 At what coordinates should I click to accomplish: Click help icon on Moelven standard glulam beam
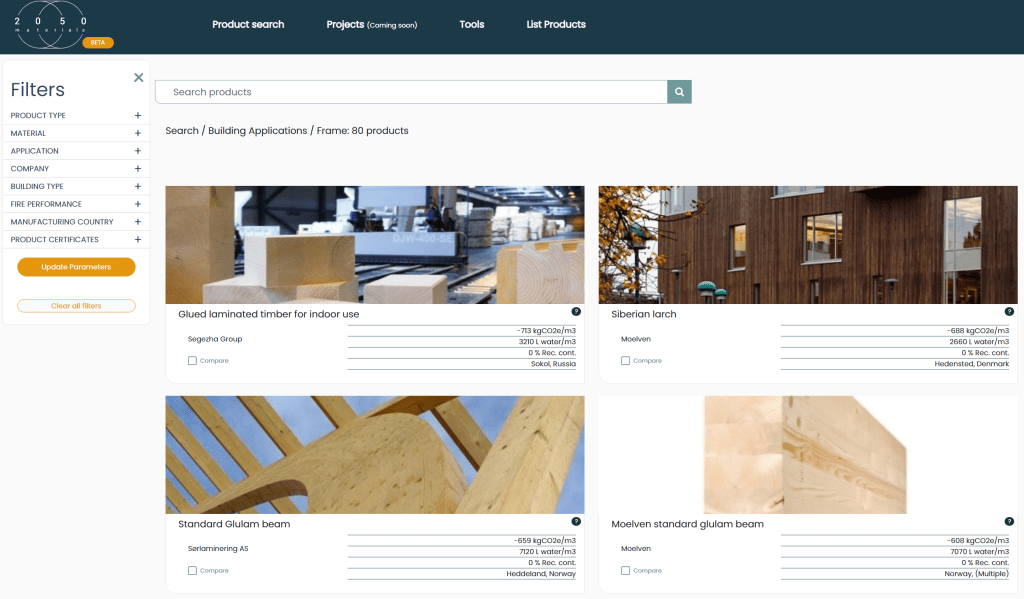pyautogui.click(x=1009, y=522)
